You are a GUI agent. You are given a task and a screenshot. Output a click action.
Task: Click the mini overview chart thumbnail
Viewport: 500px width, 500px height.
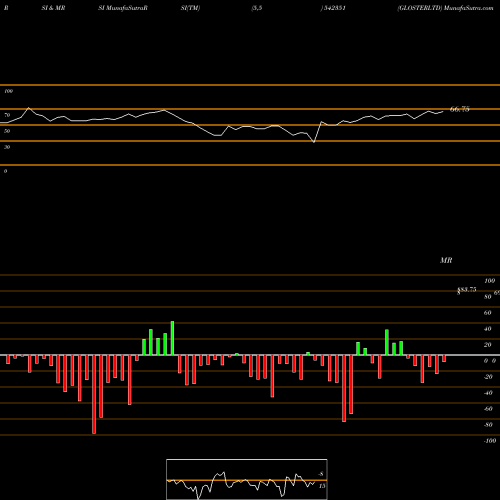pos(247,479)
